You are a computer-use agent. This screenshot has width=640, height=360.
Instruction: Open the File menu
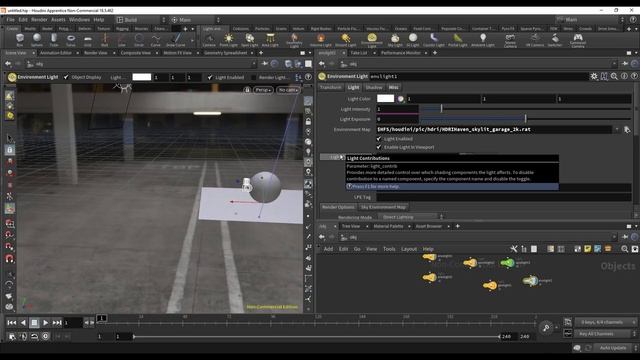[x=10, y=20]
